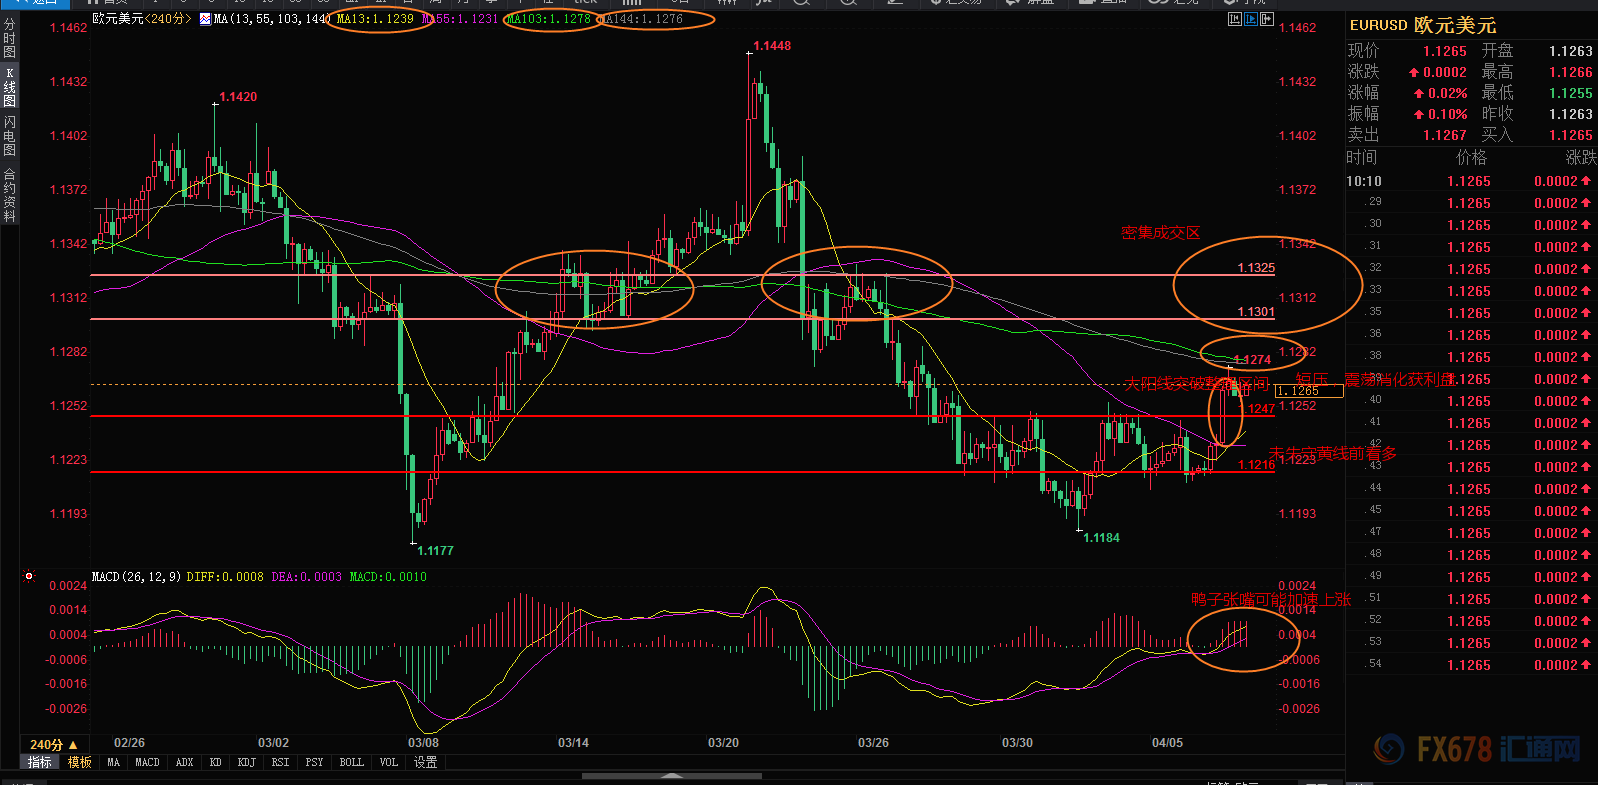Click the 1.1301 level label

1256,312
